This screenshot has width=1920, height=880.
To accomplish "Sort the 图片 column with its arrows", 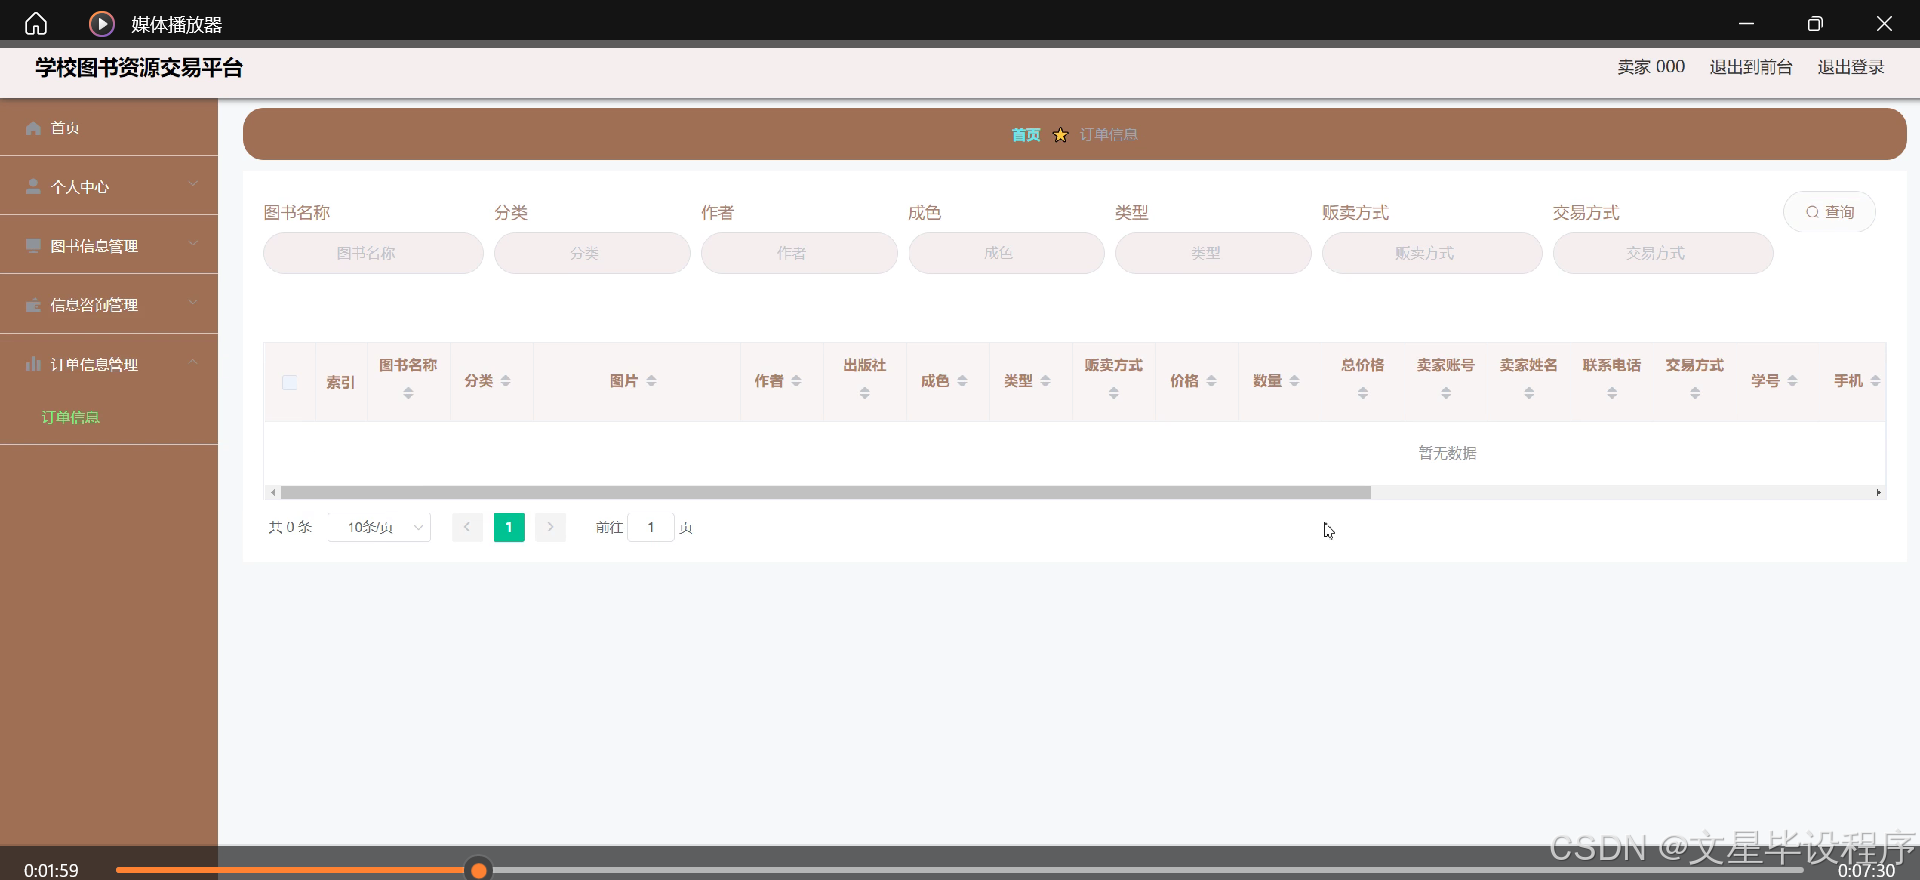I will (x=651, y=381).
